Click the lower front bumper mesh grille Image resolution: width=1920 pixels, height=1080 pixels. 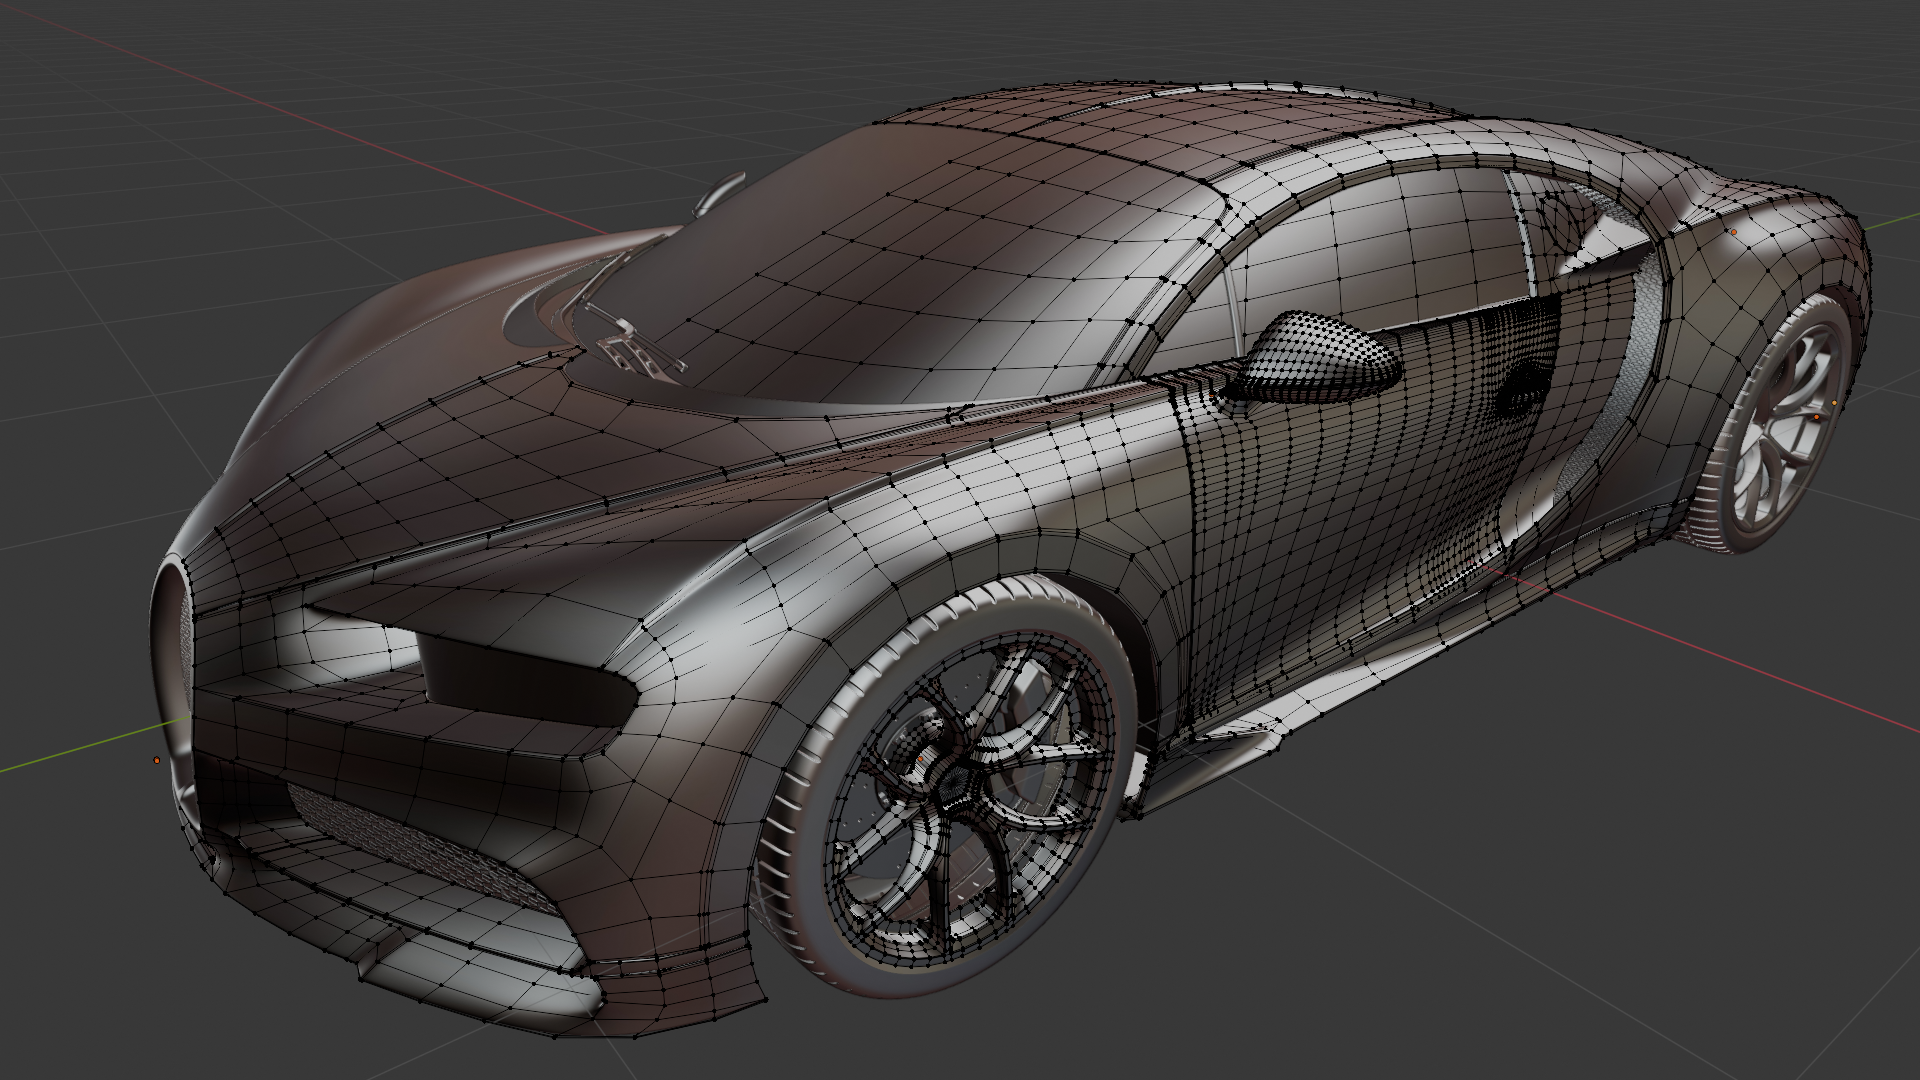[x=425, y=848]
